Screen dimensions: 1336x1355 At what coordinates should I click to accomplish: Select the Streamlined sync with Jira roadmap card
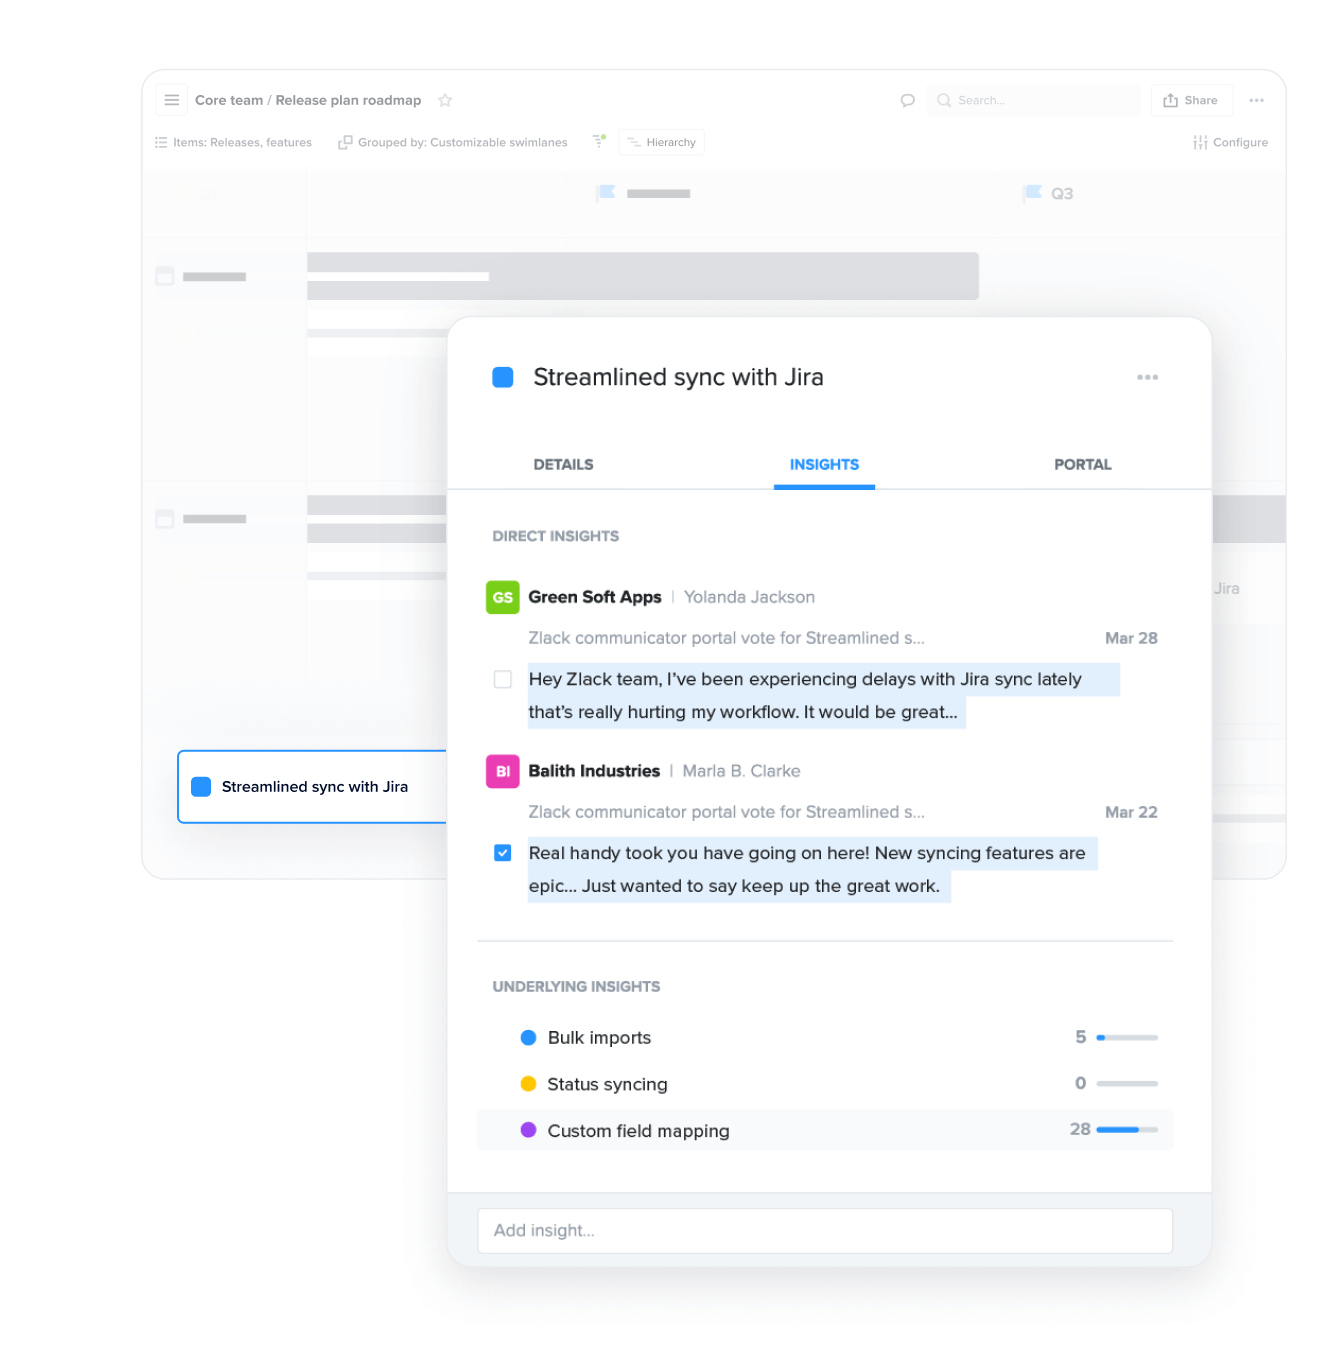[312, 787]
